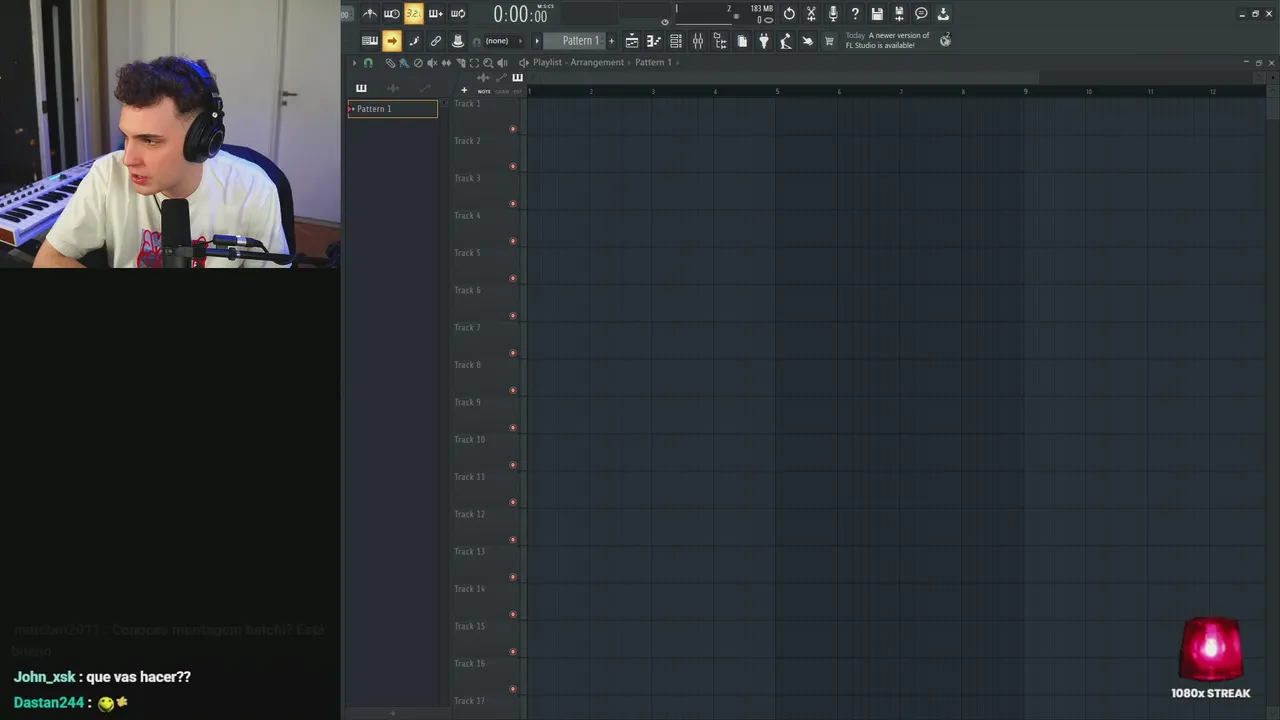The image size is (1280, 720).
Task: Click the download content icon
Action: 943,14
